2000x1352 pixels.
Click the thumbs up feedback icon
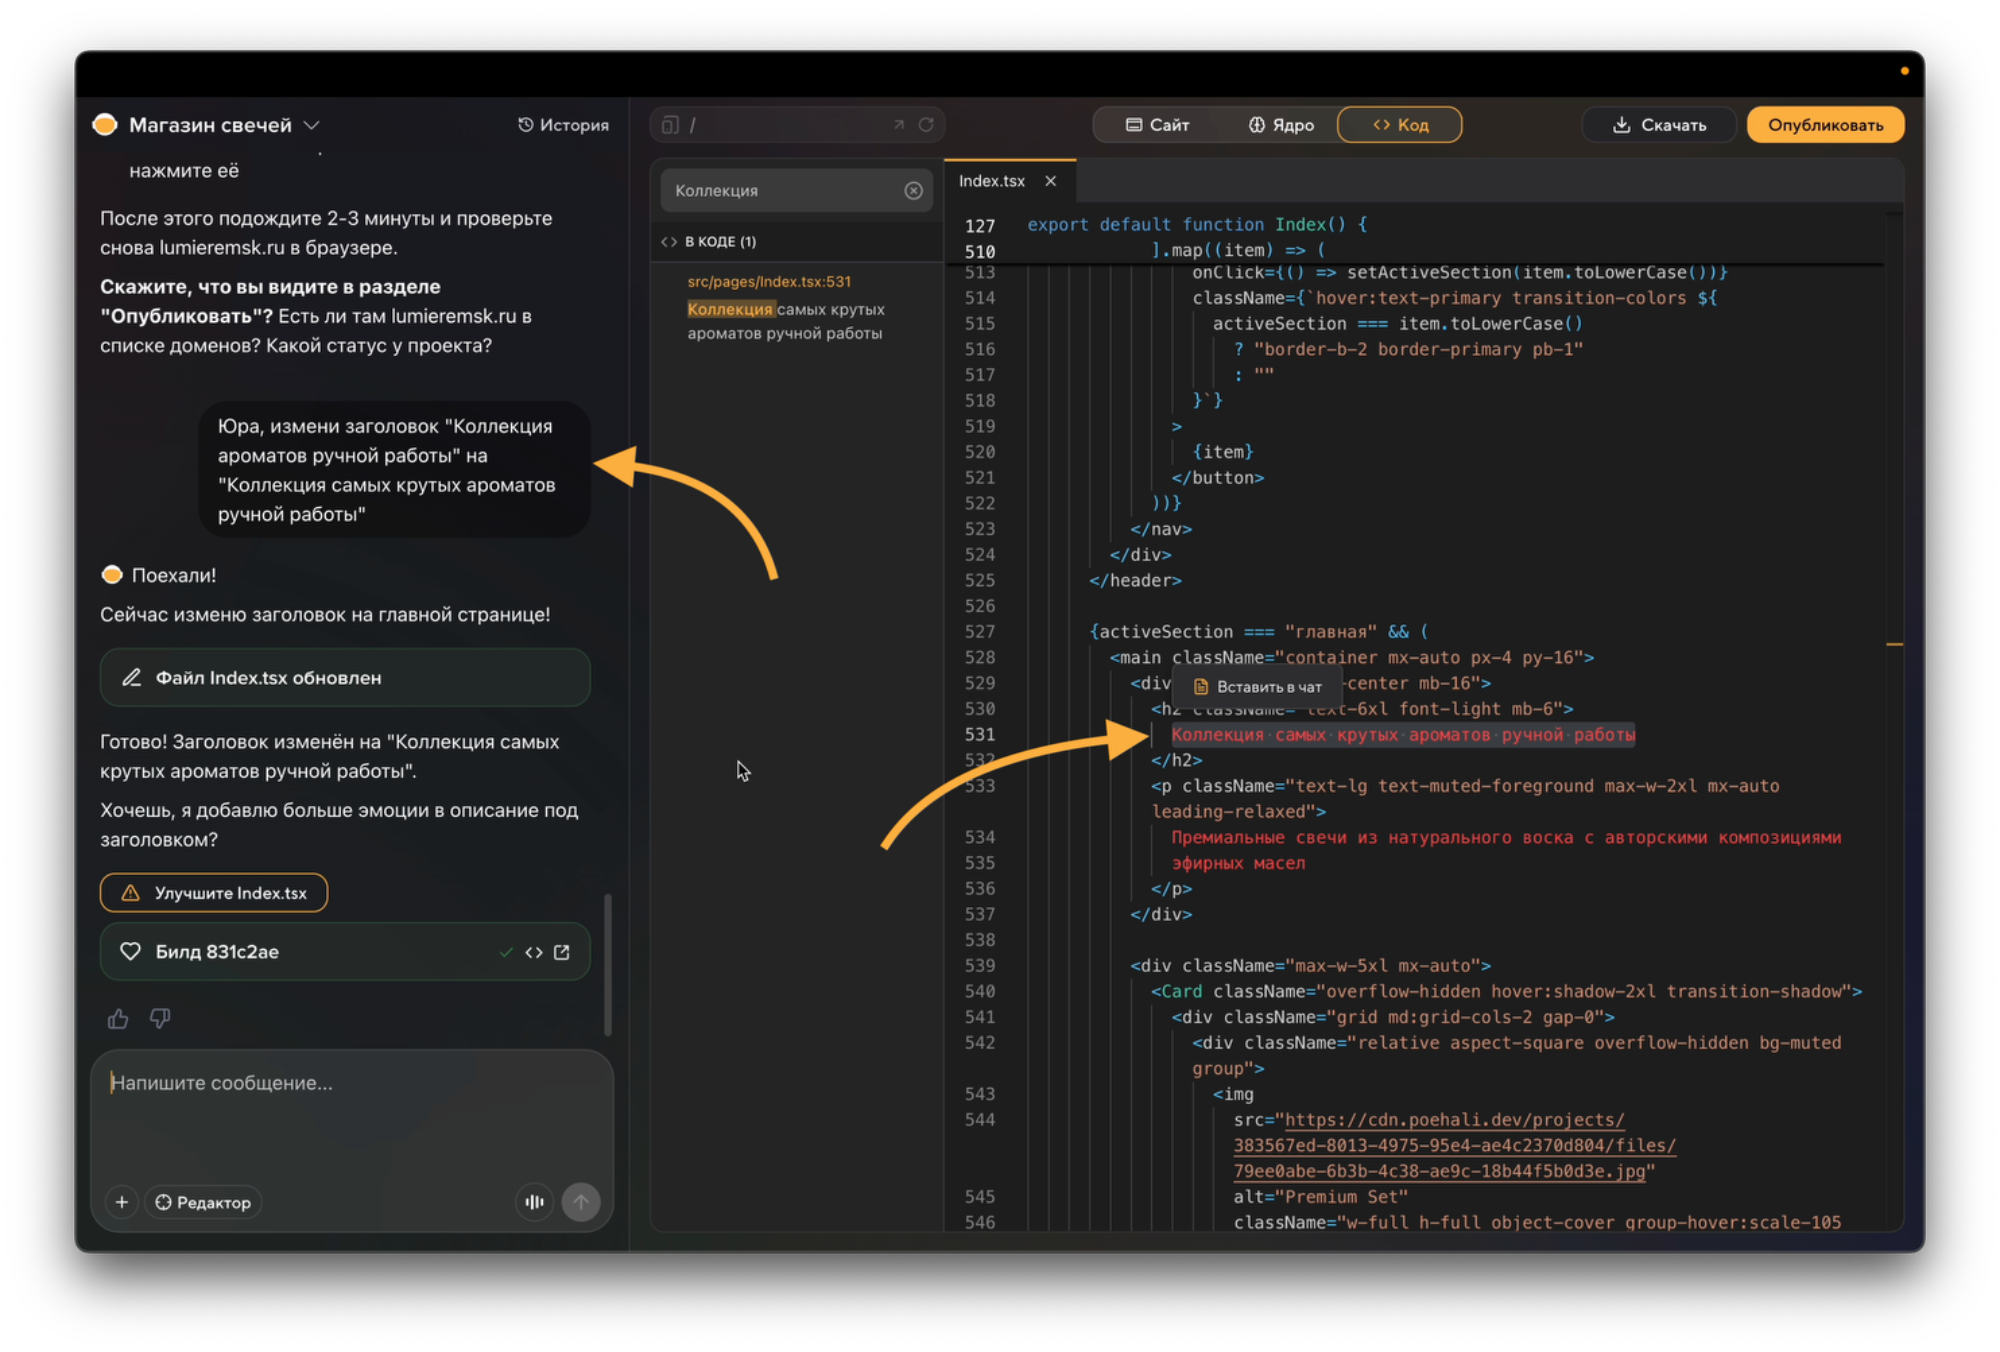(x=118, y=1018)
